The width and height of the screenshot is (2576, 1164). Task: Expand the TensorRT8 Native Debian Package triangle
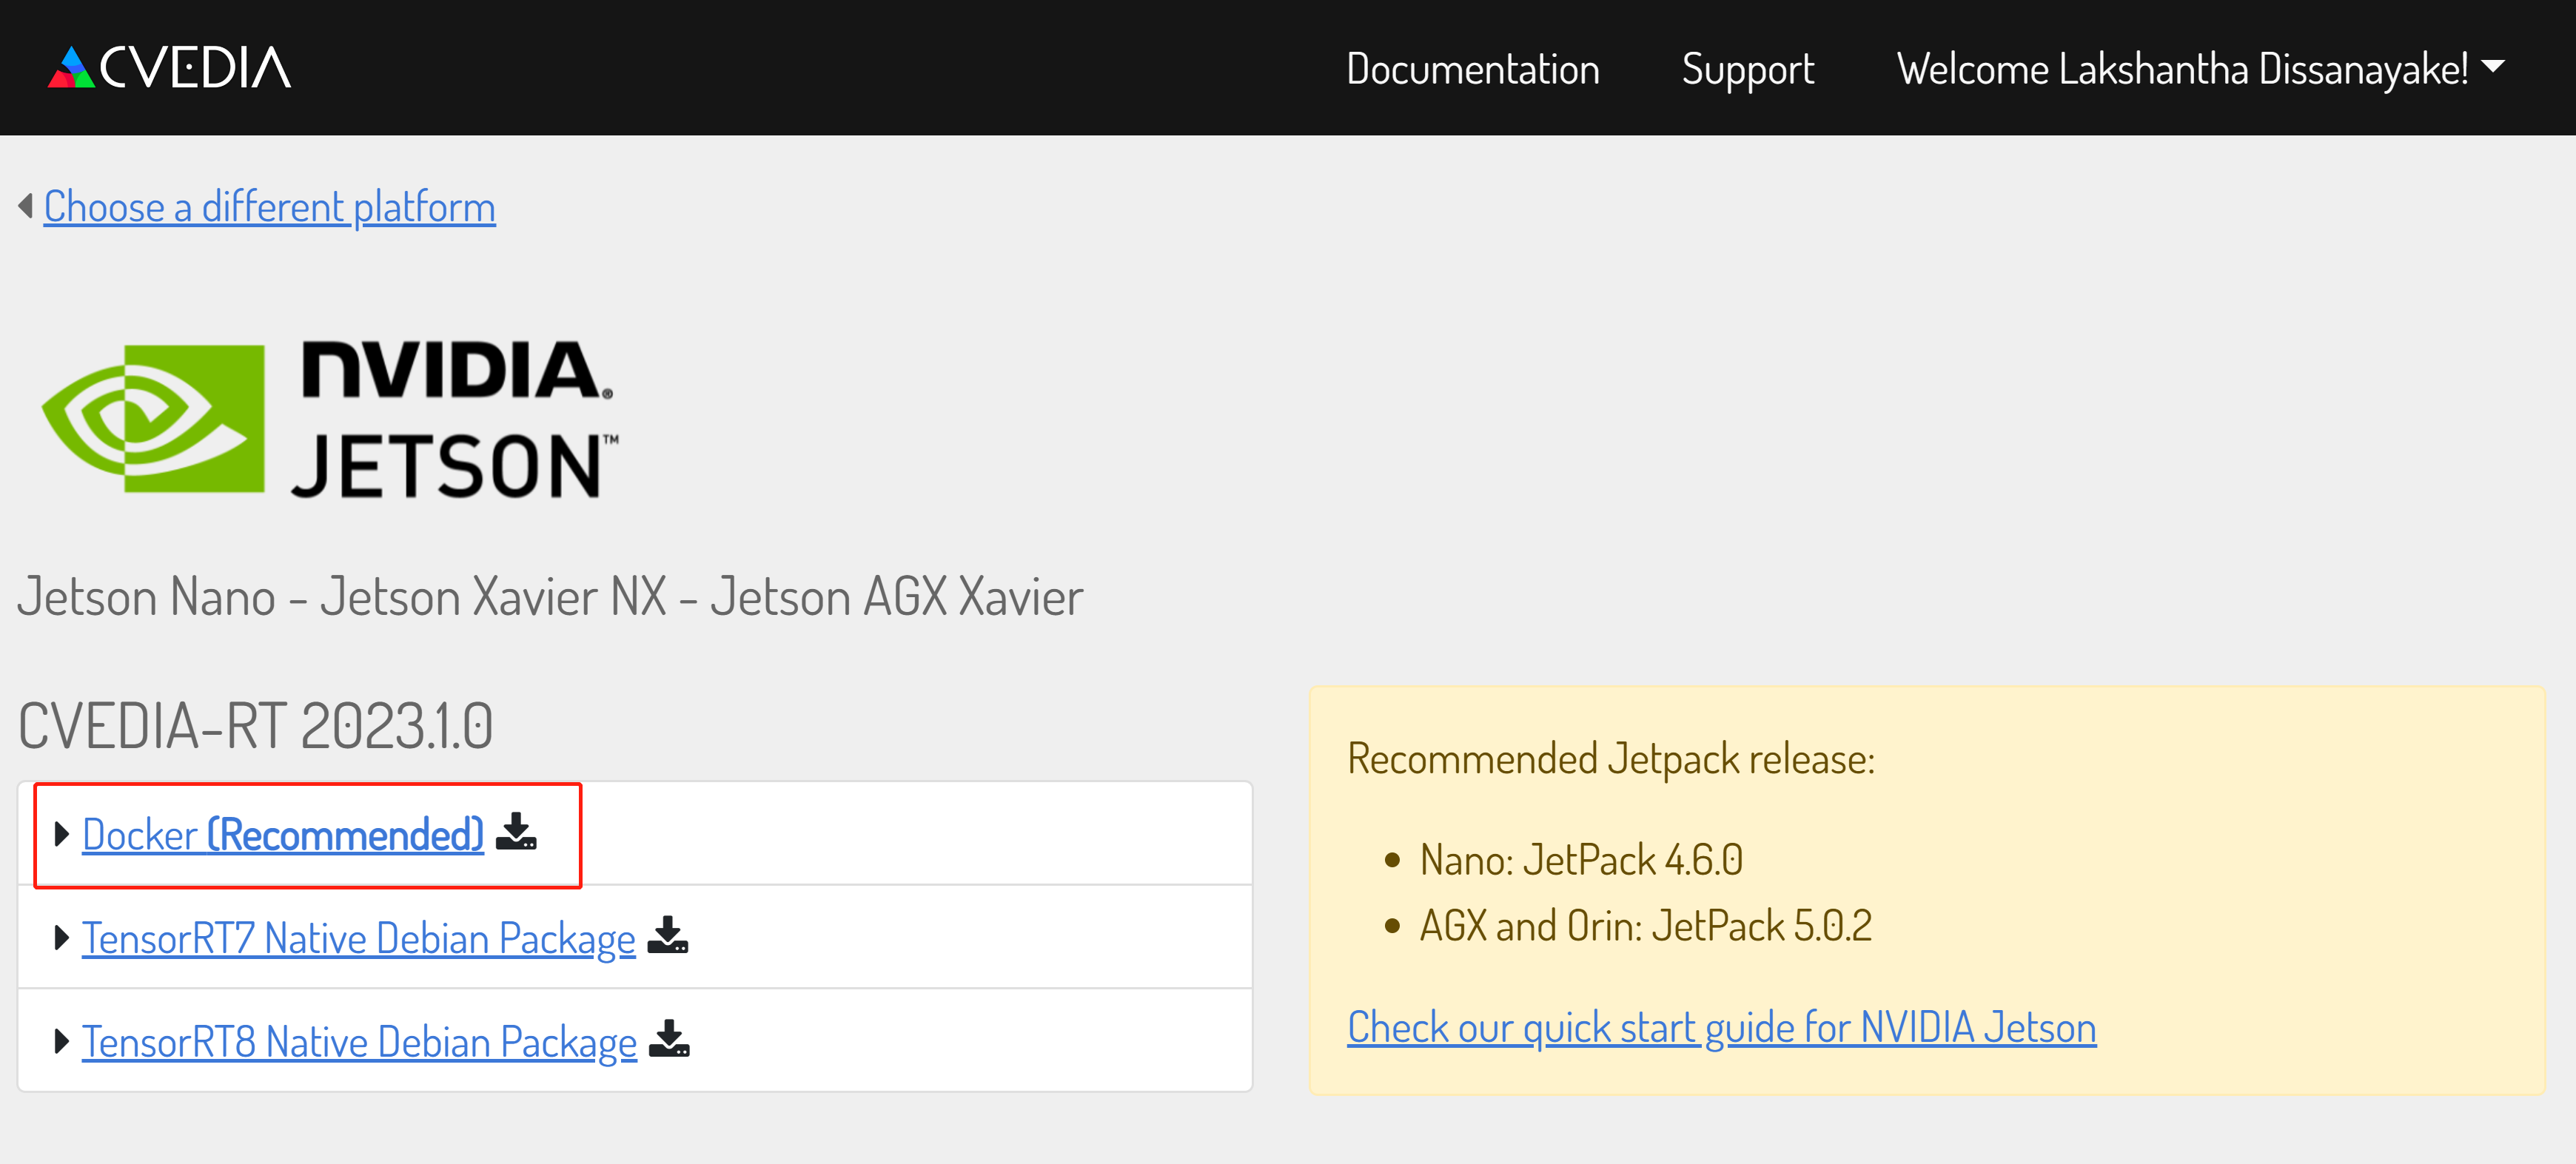(62, 1041)
